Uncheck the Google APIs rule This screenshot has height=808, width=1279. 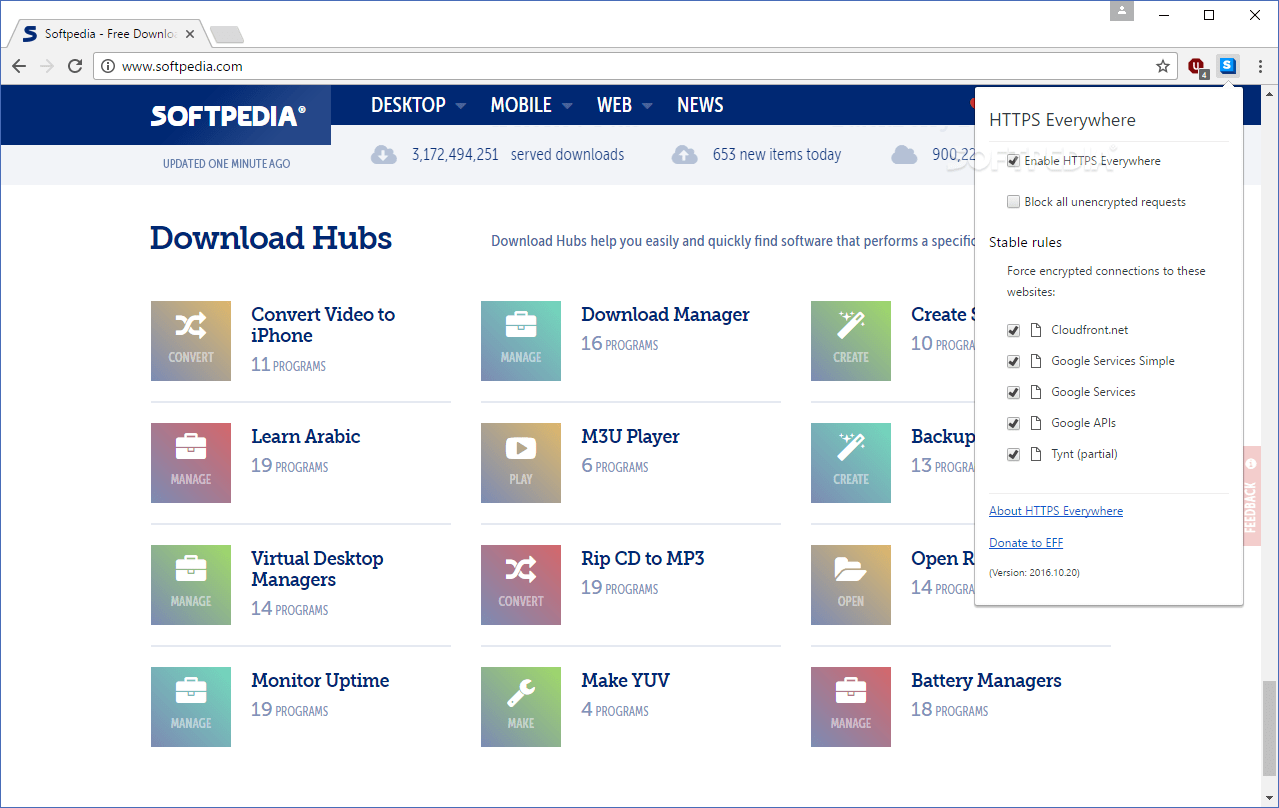(1014, 423)
